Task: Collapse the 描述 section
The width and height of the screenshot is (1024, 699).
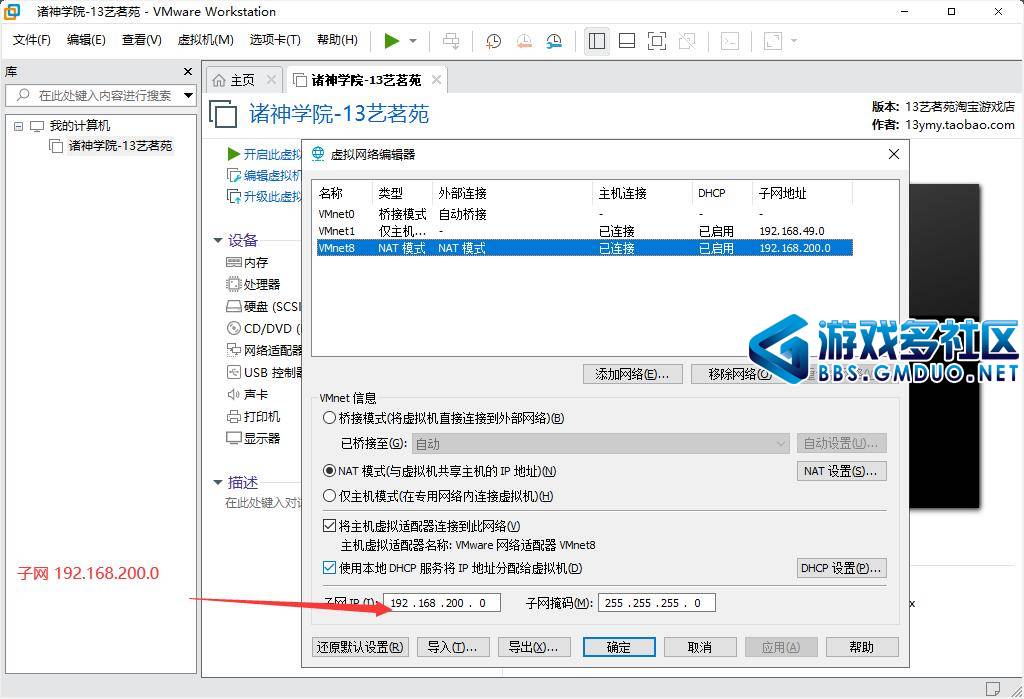Action: [218, 483]
